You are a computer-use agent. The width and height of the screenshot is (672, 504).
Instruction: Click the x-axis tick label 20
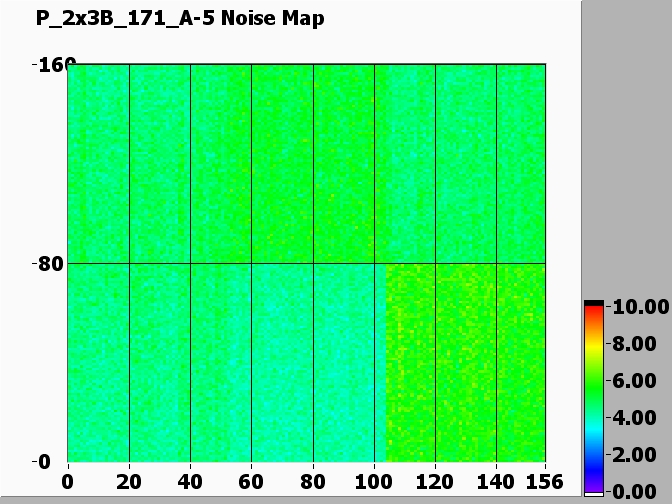(x=129, y=481)
